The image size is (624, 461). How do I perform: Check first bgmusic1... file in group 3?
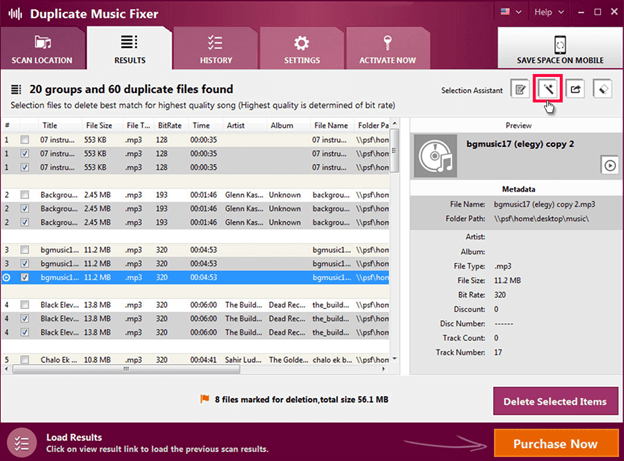pos(25,250)
